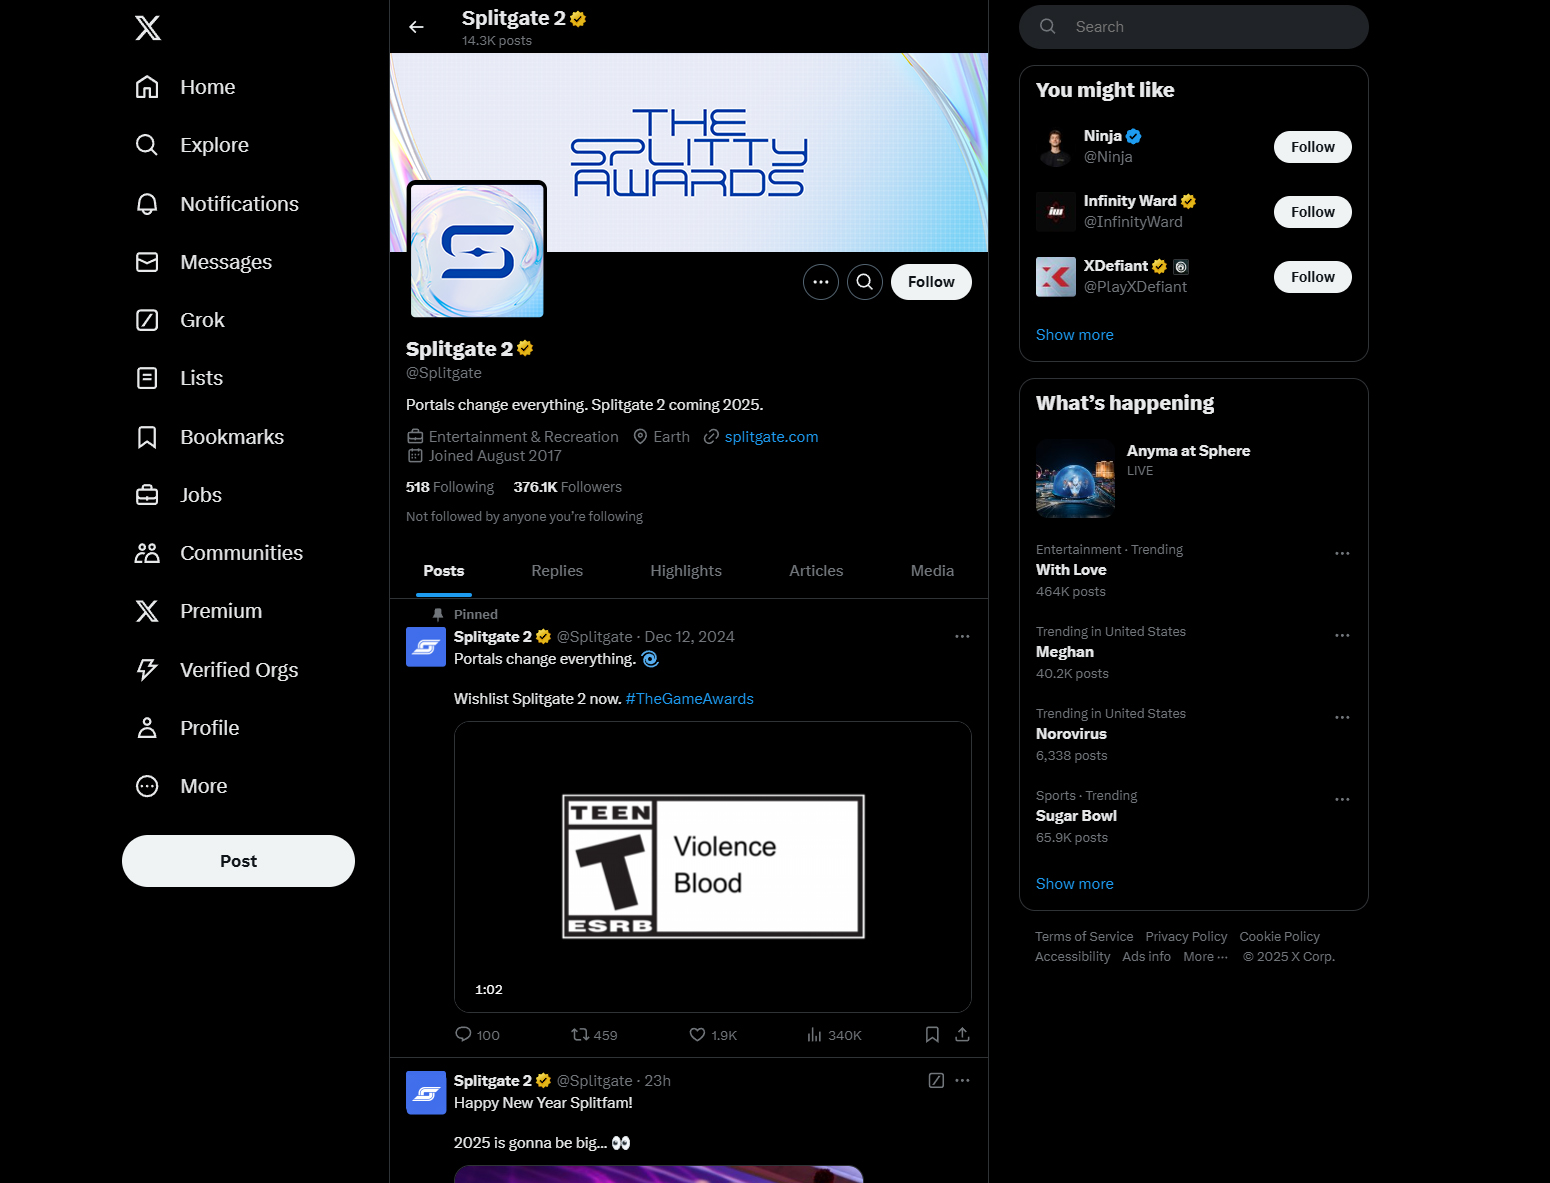Follow XDefiant

point(1312,277)
